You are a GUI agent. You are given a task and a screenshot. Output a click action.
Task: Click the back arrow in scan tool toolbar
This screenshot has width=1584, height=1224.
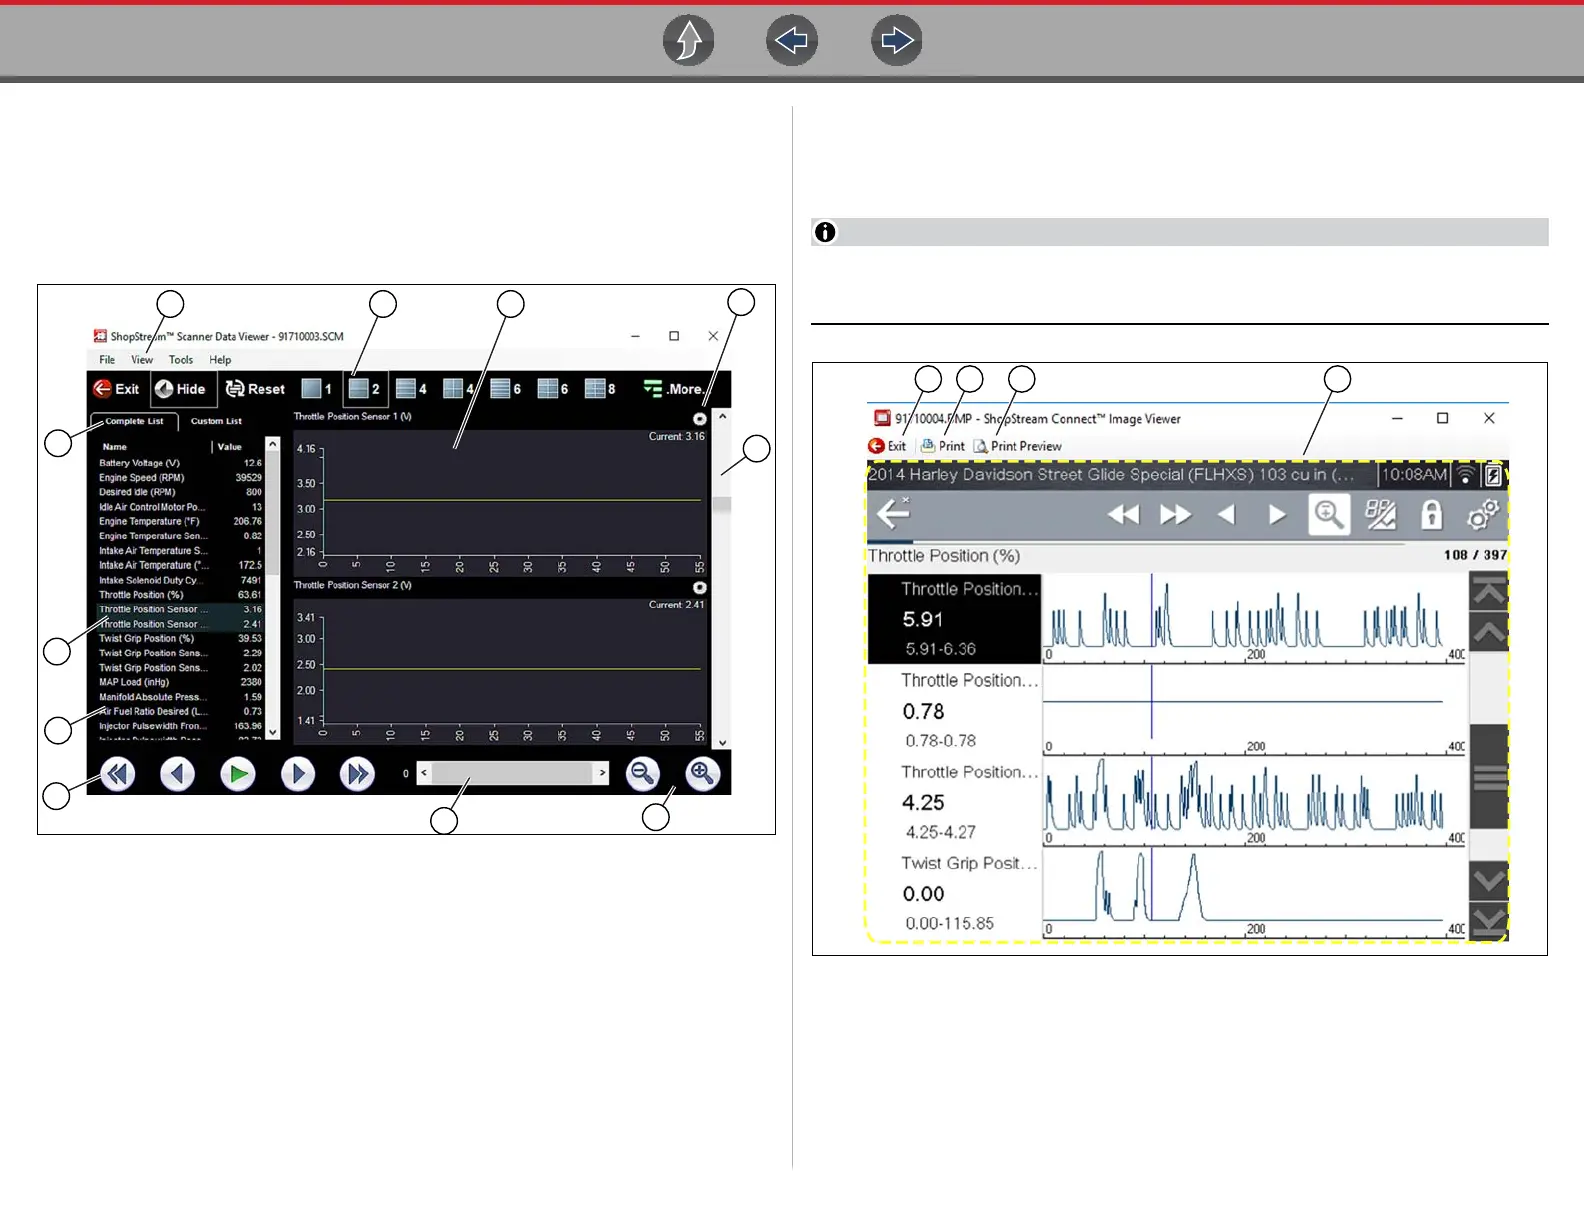[x=893, y=515]
